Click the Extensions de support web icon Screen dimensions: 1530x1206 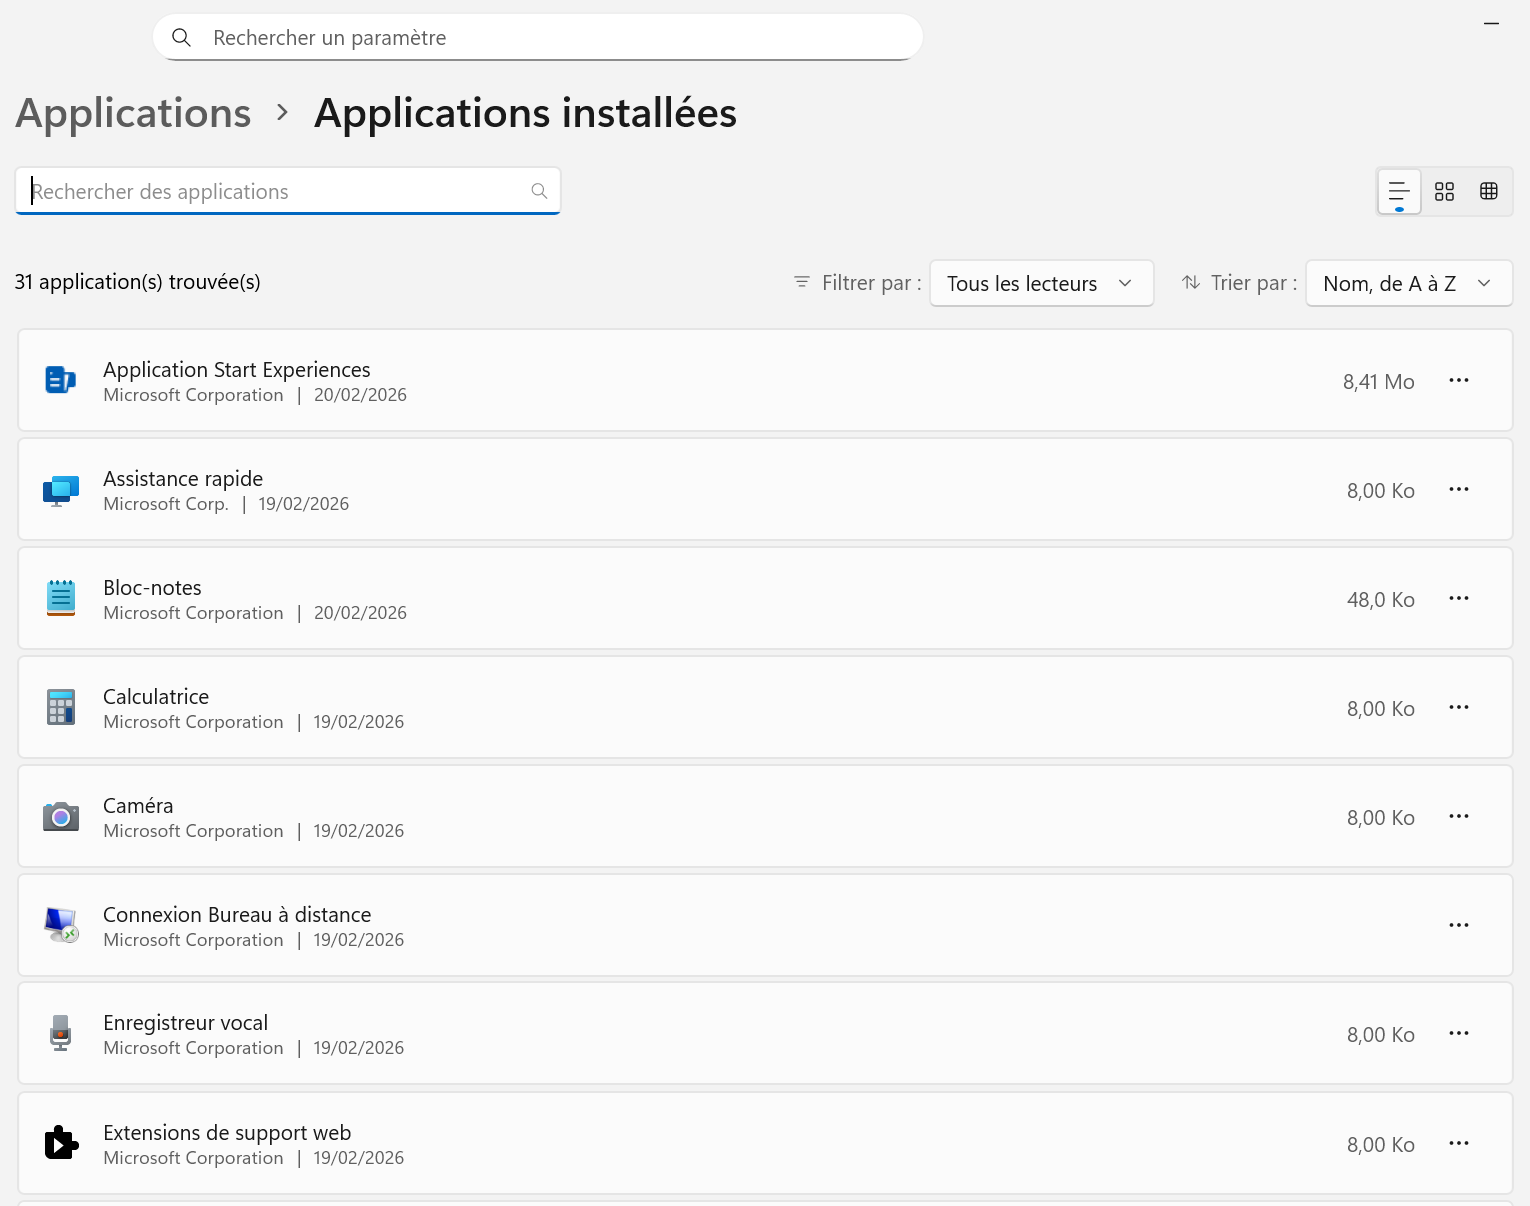pyautogui.click(x=61, y=1142)
